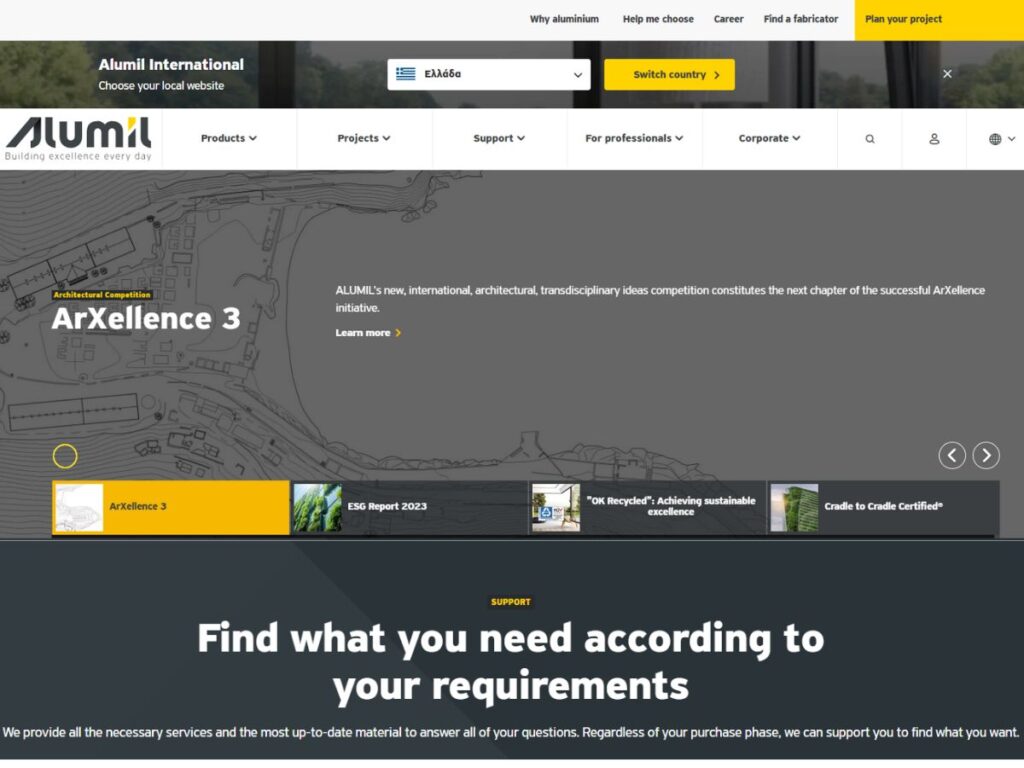Go to the next carousel slide
The image size is (1024, 768).
pos(985,455)
